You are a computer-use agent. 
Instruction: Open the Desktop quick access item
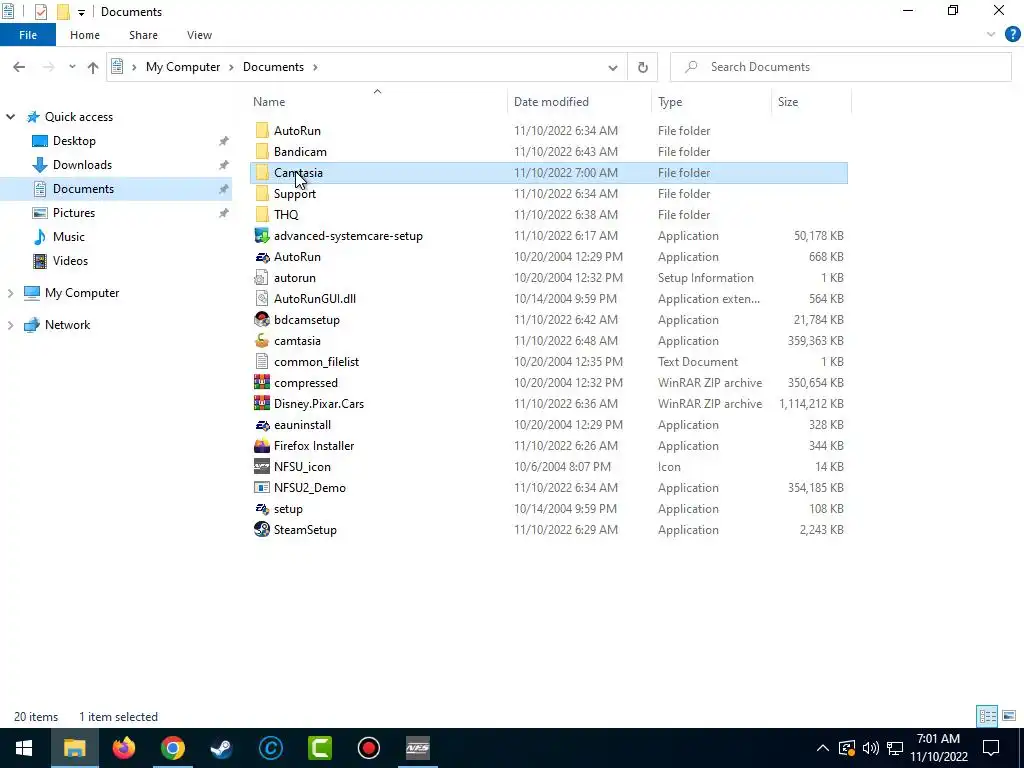pyautogui.click(x=74, y=141)
